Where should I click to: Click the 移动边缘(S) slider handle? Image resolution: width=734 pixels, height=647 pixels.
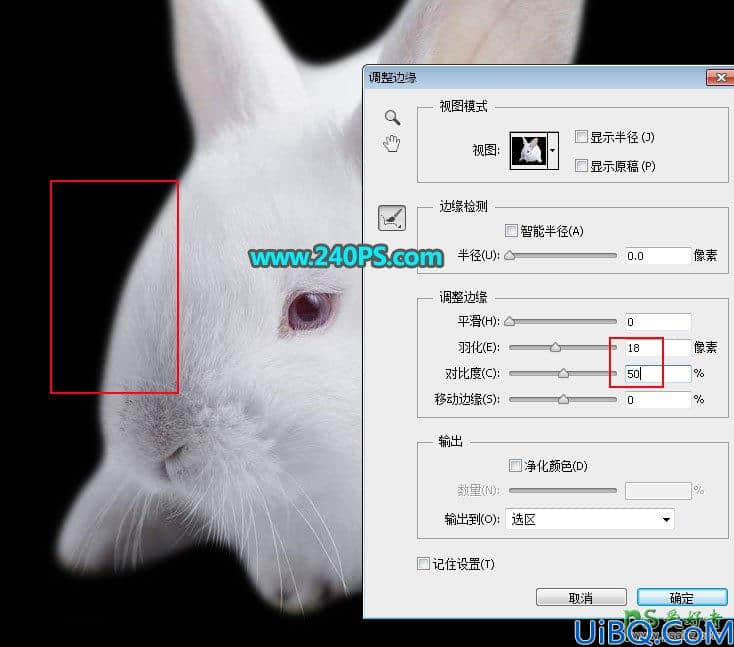564,399
